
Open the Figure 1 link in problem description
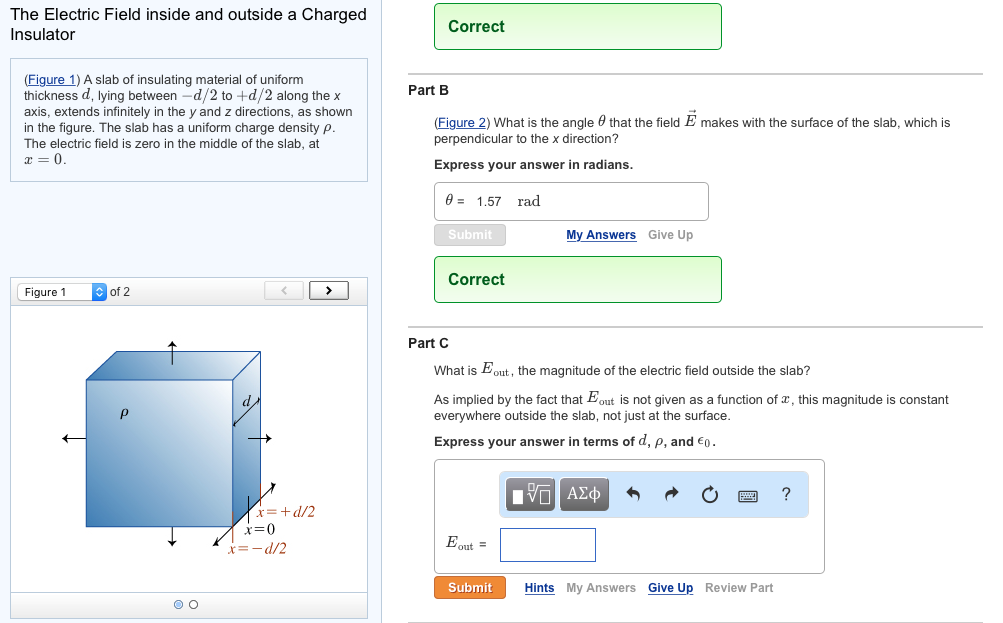[49, 79]
